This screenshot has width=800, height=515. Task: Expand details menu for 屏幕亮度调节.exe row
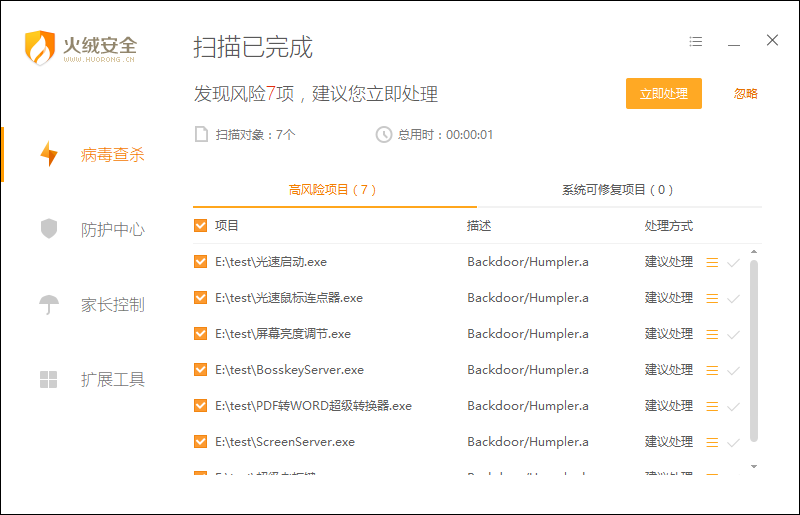(x=712, y=334)
